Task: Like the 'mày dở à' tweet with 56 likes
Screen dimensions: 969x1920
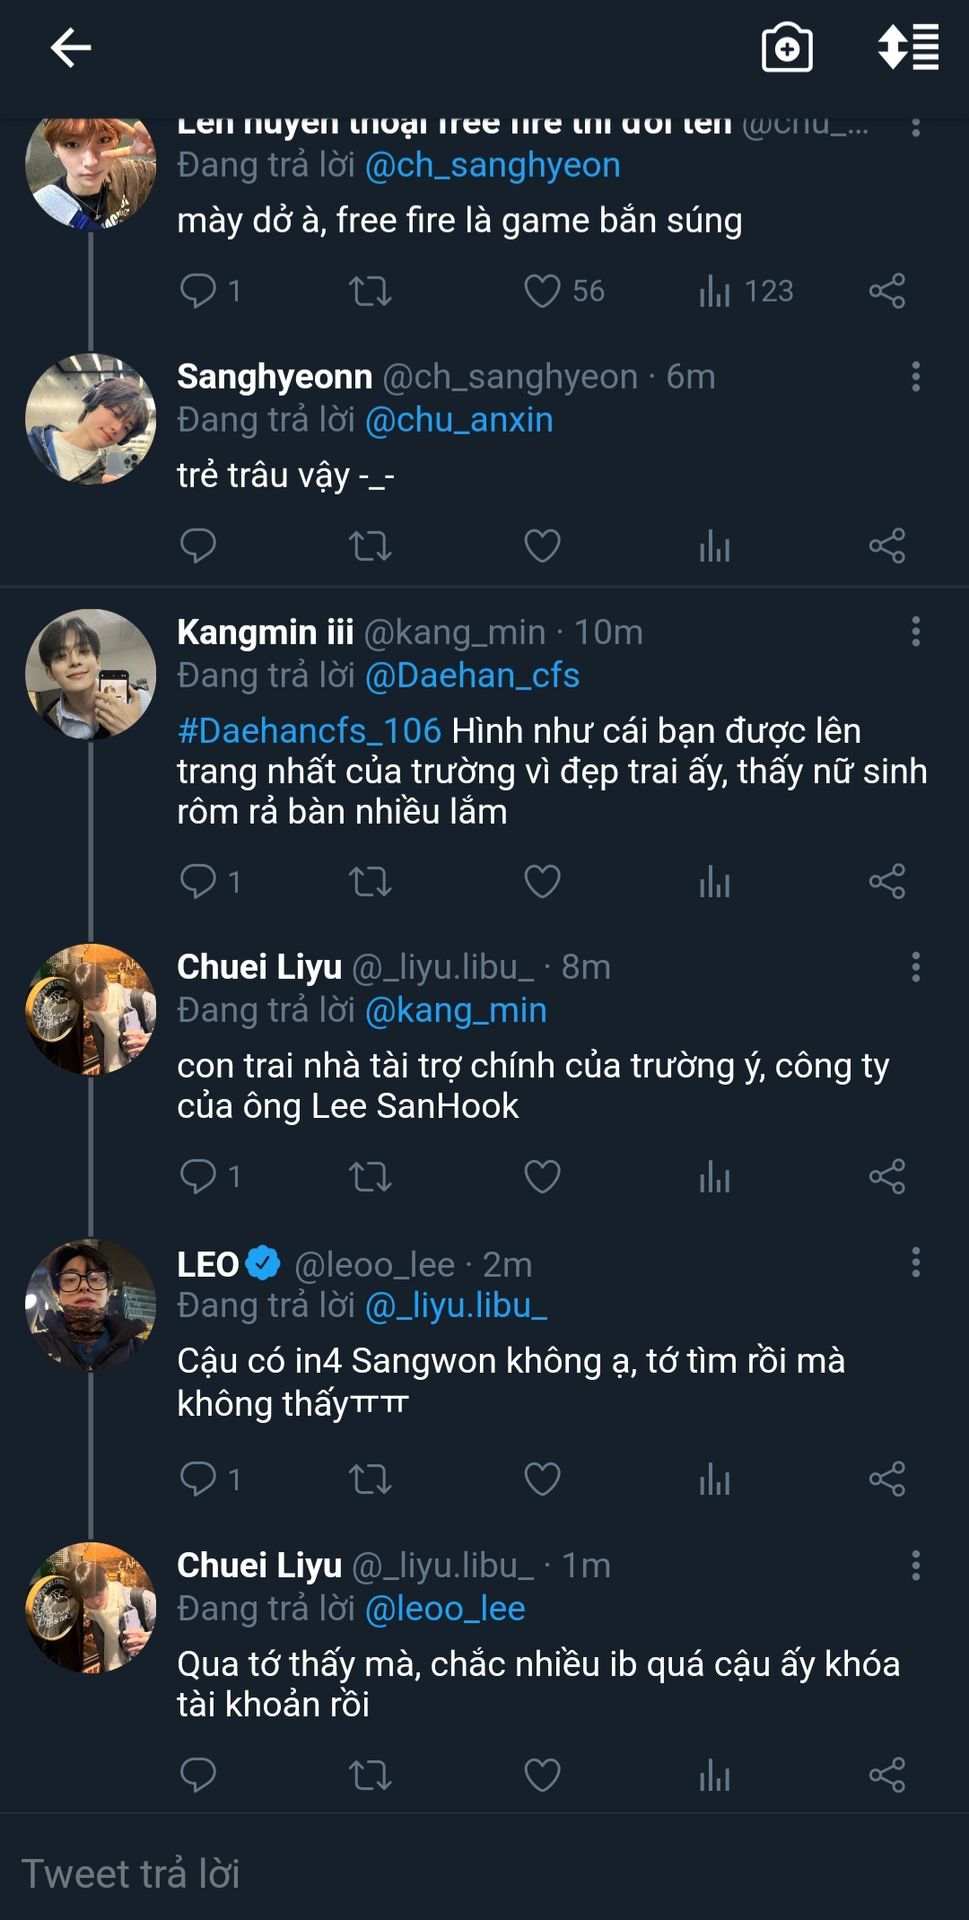Action: [x=542, y=291]
